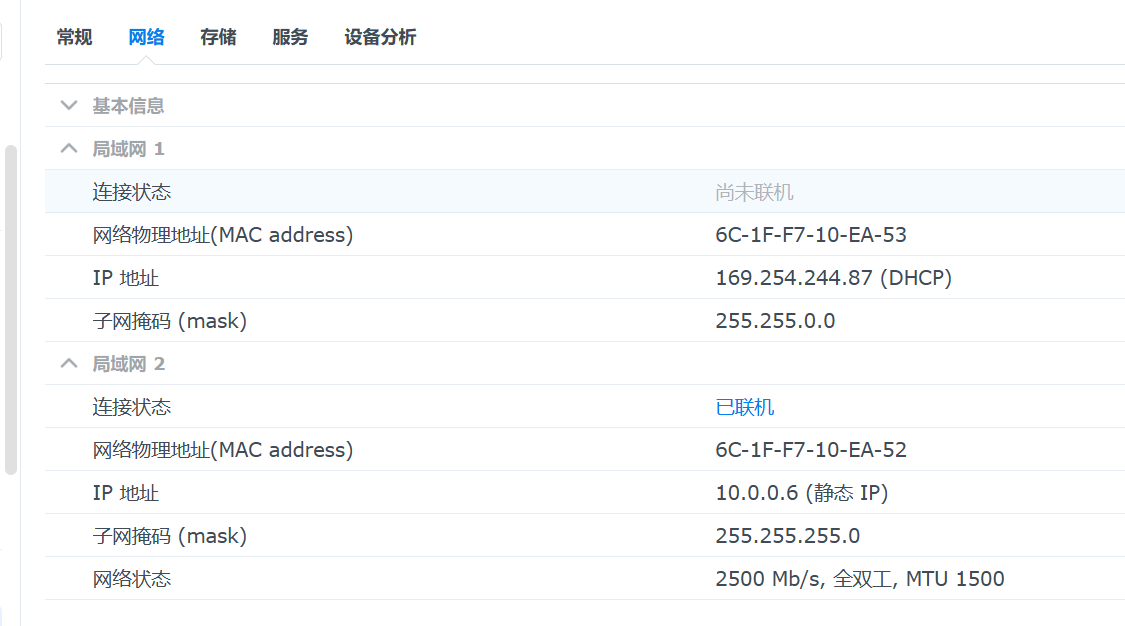Click the 已联机 status link
Screen dimensions: 1125x626
745,407
